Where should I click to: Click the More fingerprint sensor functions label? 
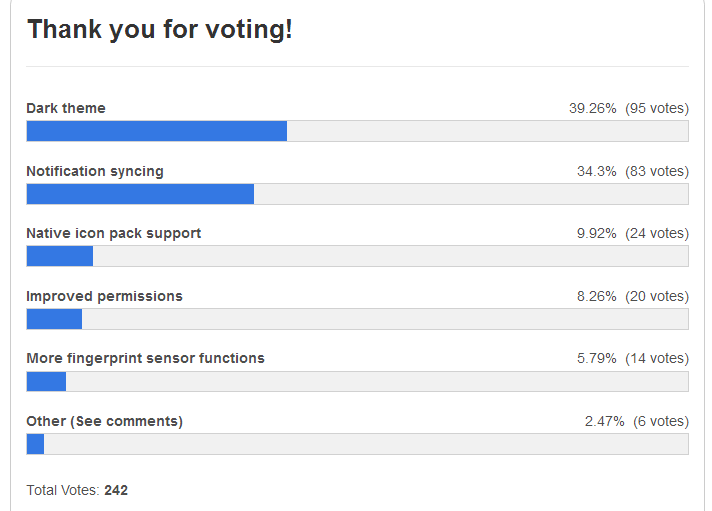(146, 358)
